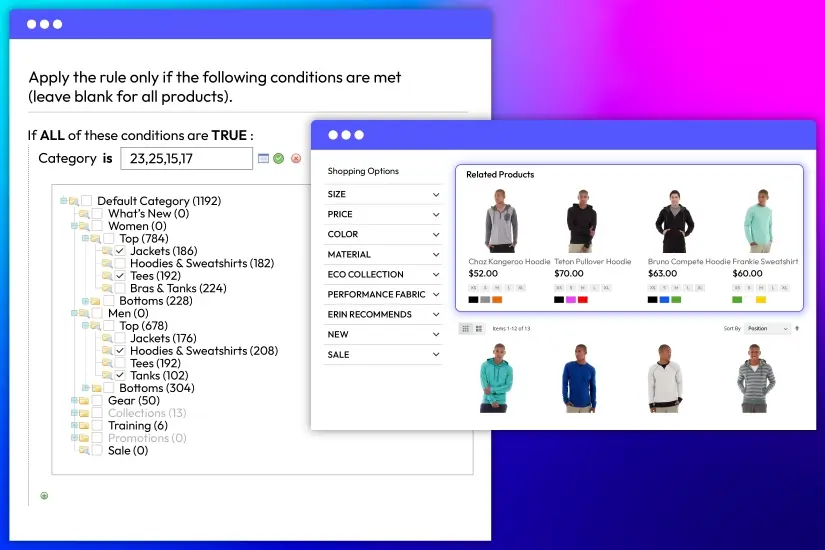Click the folder icon beside Sale (0)
825x550 pixels.
84,451
